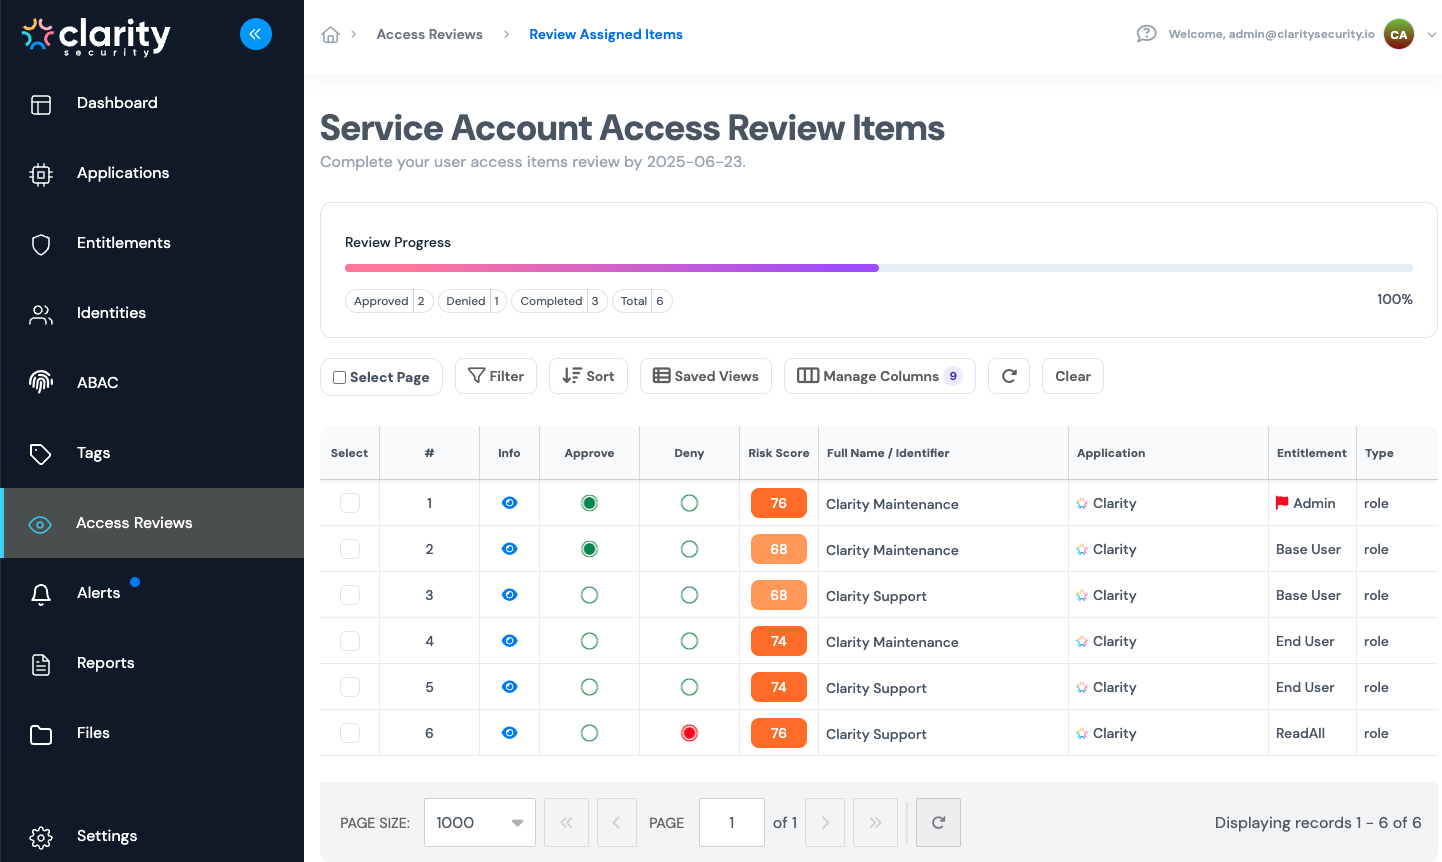Select Deny radio for row 2
1442x862 pixels.
(x=689, y=549)
